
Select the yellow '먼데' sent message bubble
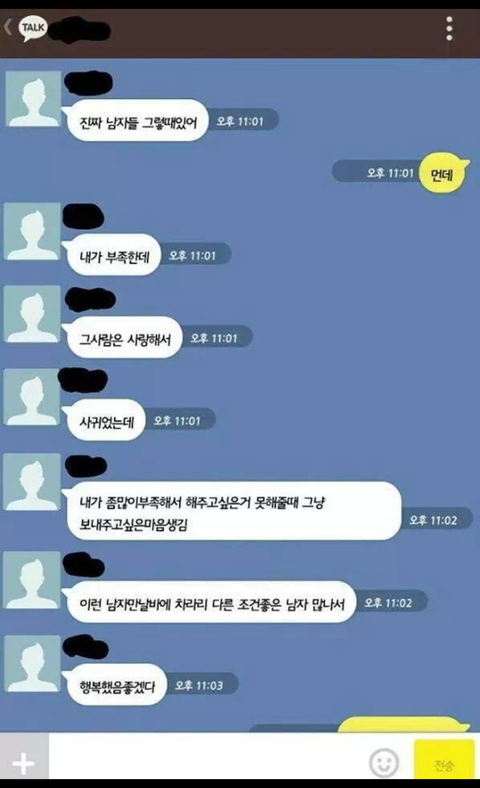[442, 173]
